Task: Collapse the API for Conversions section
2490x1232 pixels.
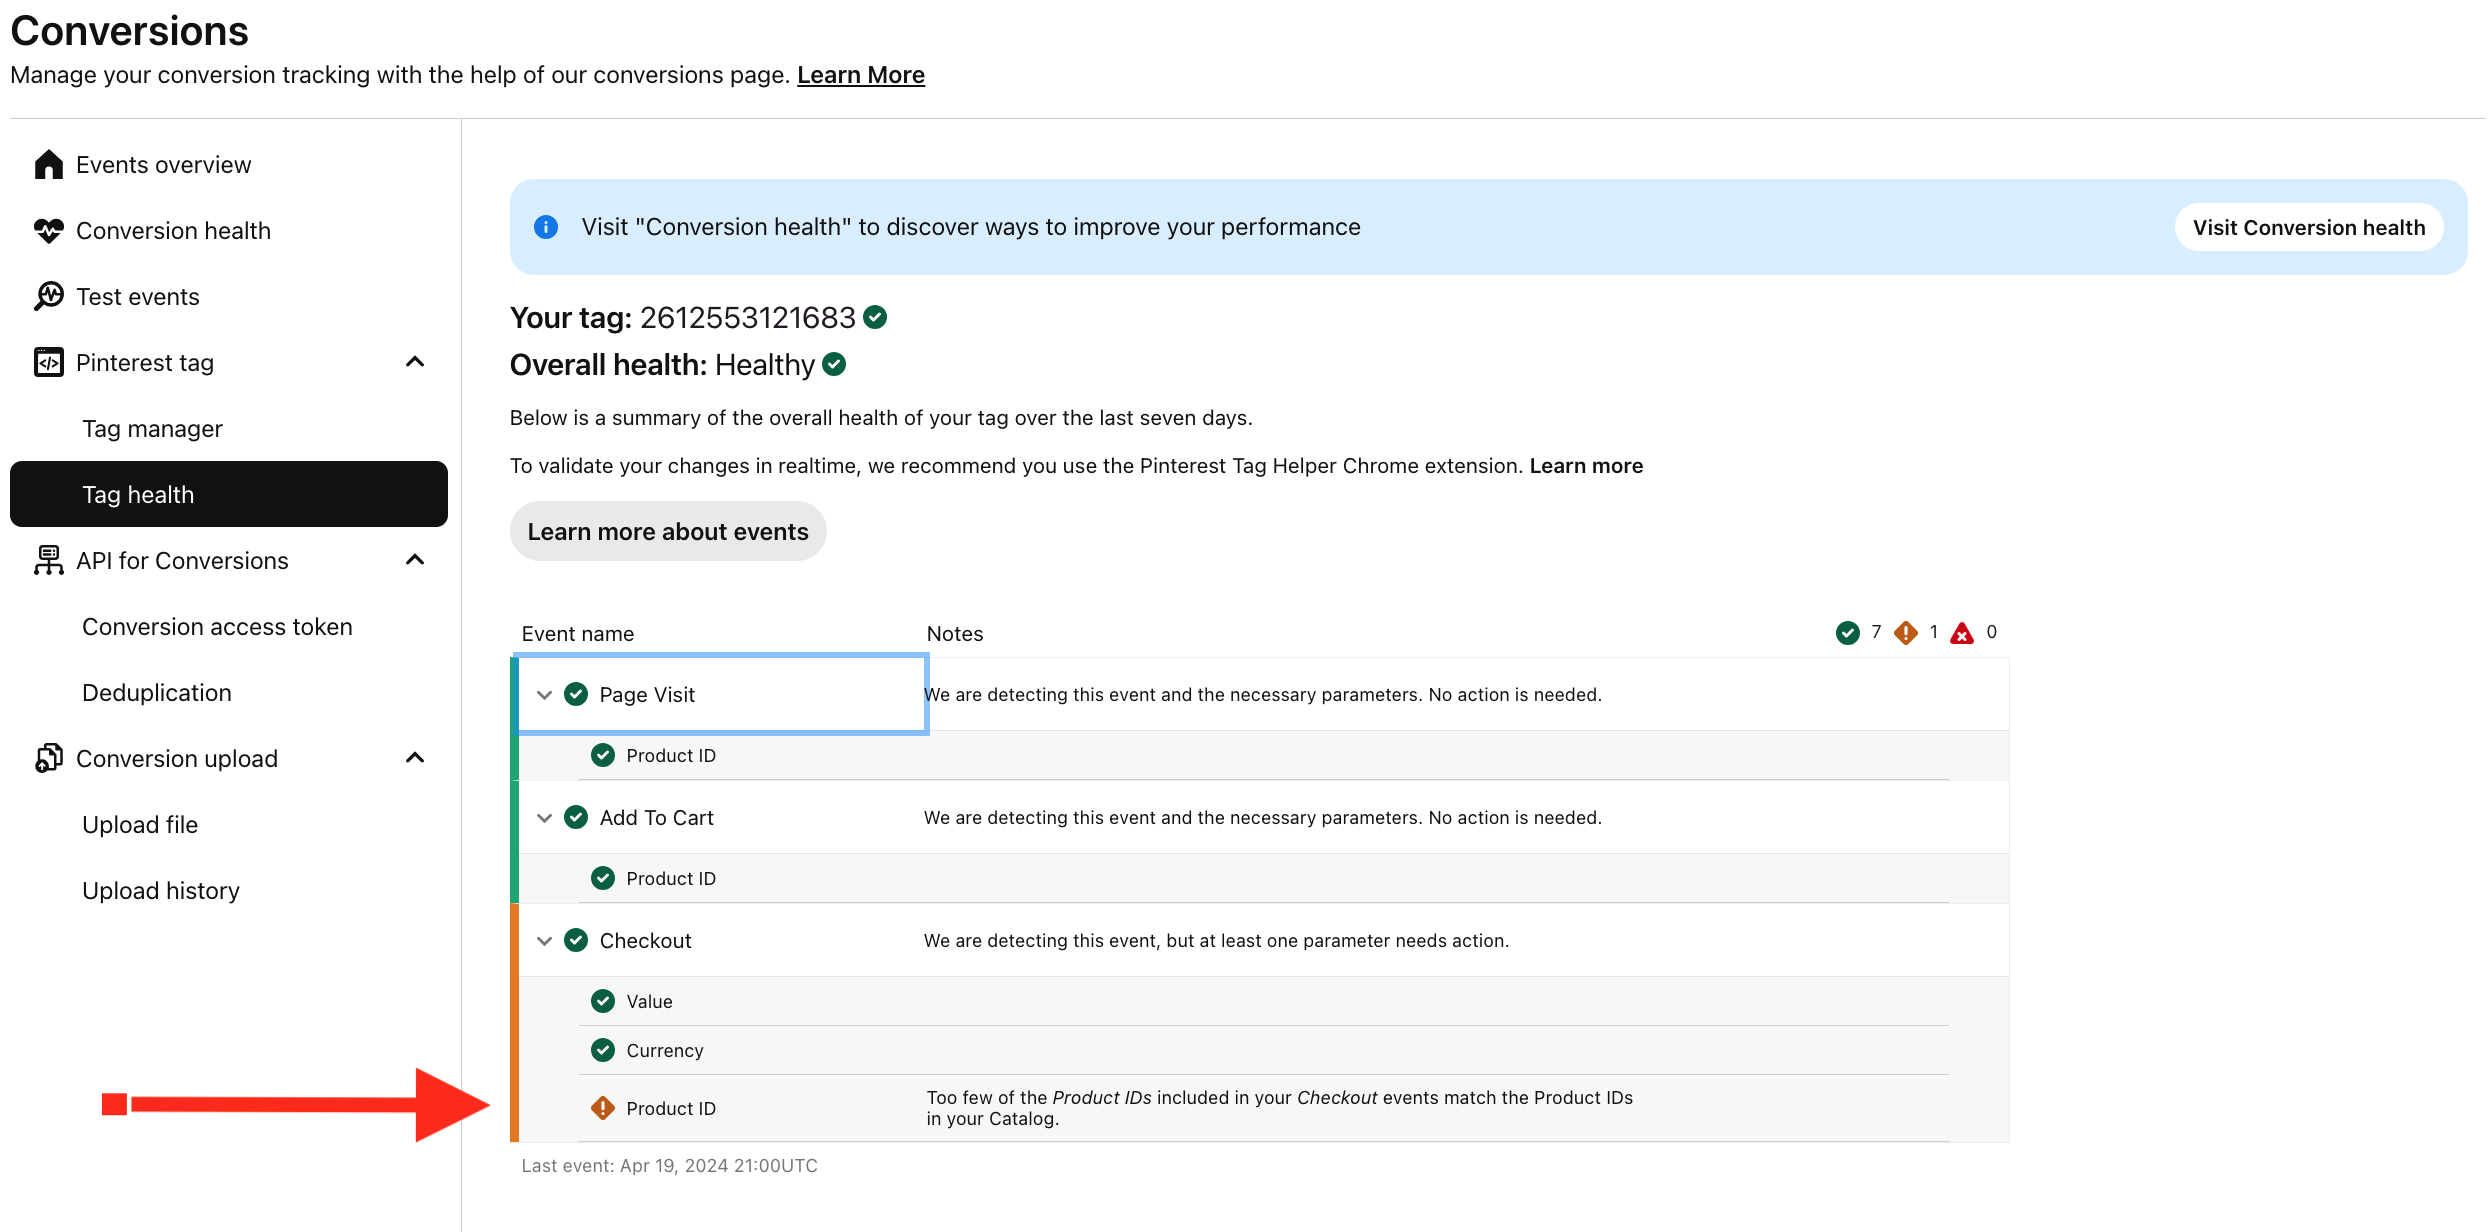Action: (415, 560)
